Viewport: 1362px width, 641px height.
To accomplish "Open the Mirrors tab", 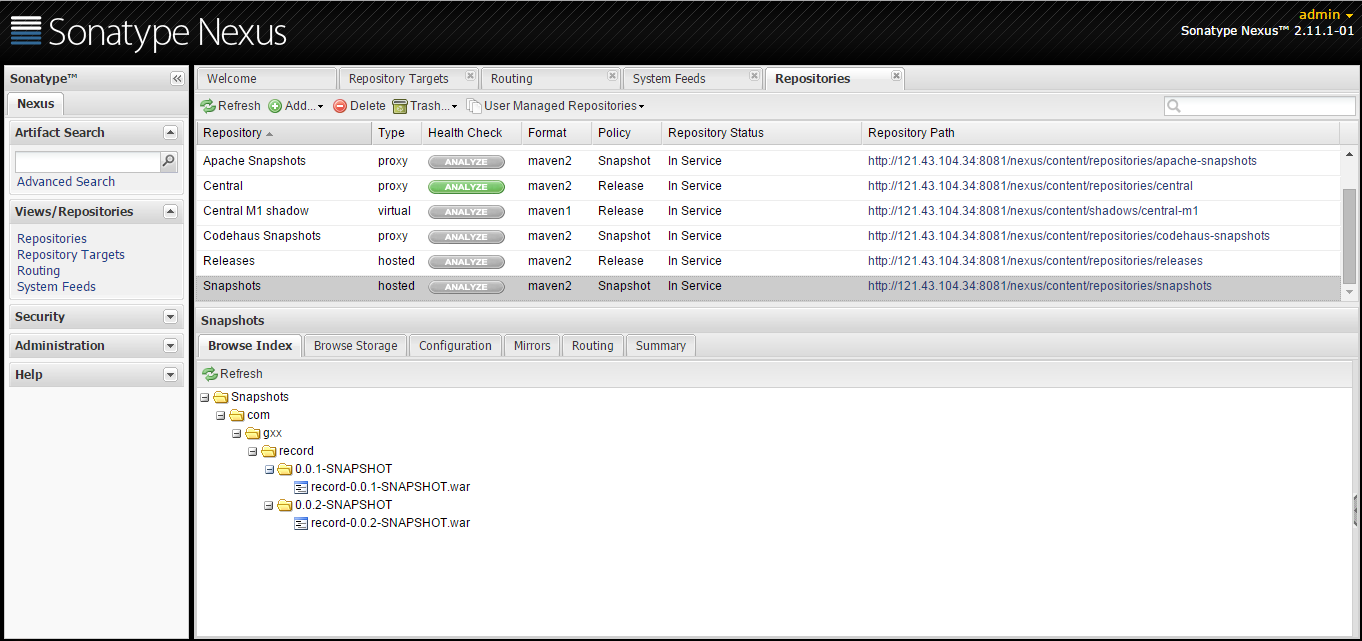I will [532, 346].
